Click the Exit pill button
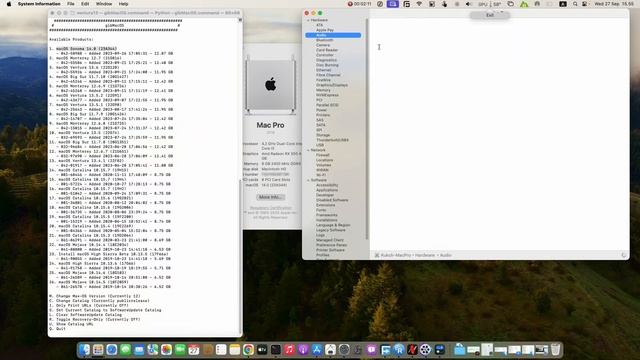This screenshot has height=360, width=640. (489, 15)
